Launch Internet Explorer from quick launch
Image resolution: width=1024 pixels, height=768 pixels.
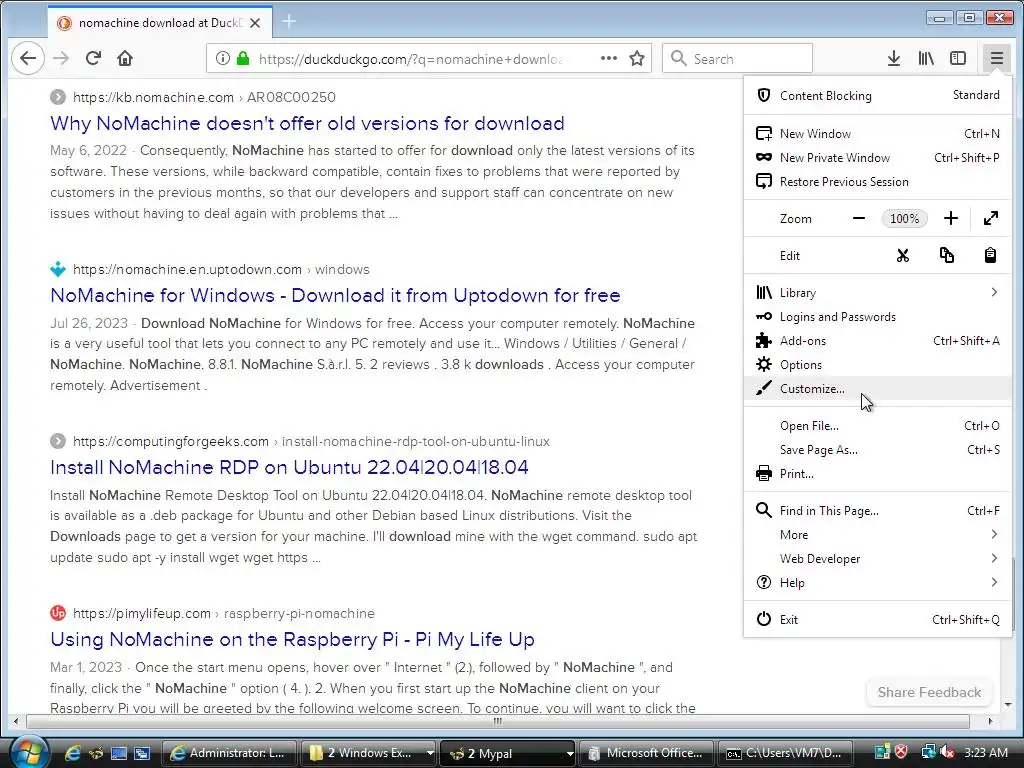[x=72, y=753]
